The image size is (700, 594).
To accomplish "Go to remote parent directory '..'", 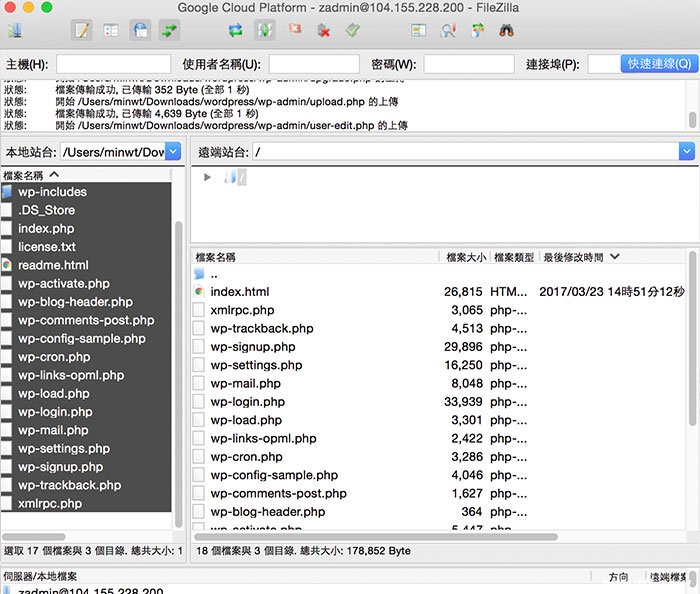I will coord(439,274).
